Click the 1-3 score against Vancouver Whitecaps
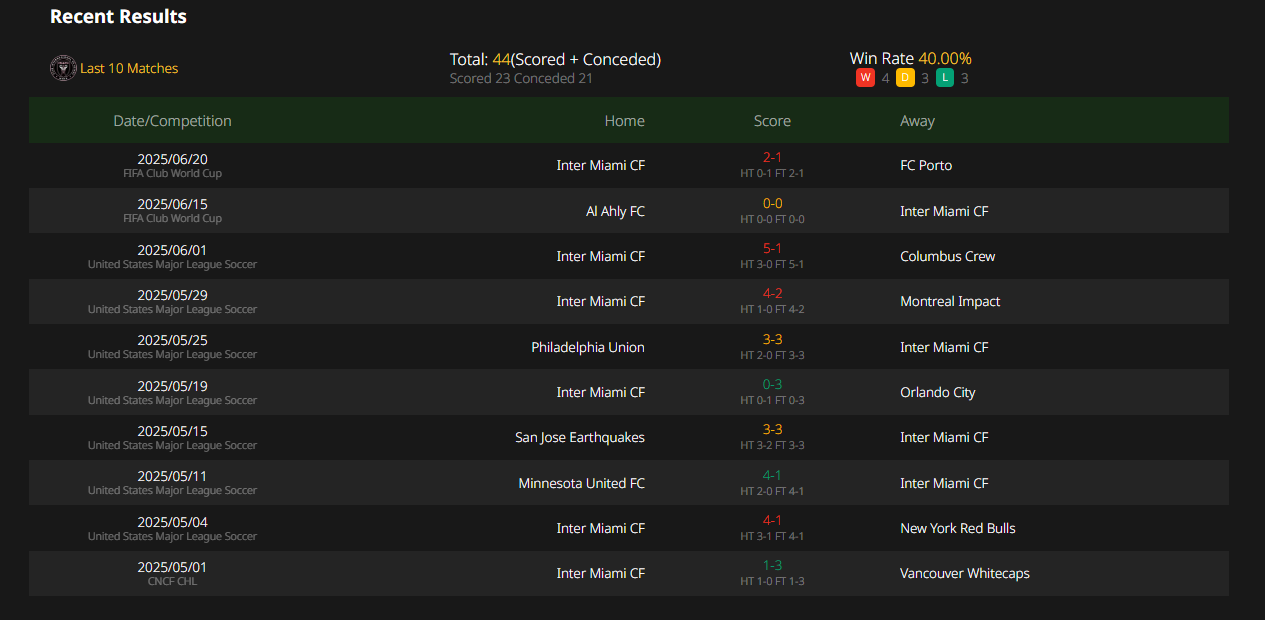The height and width of the screenshot is (620, 1265). pos(772,565)
